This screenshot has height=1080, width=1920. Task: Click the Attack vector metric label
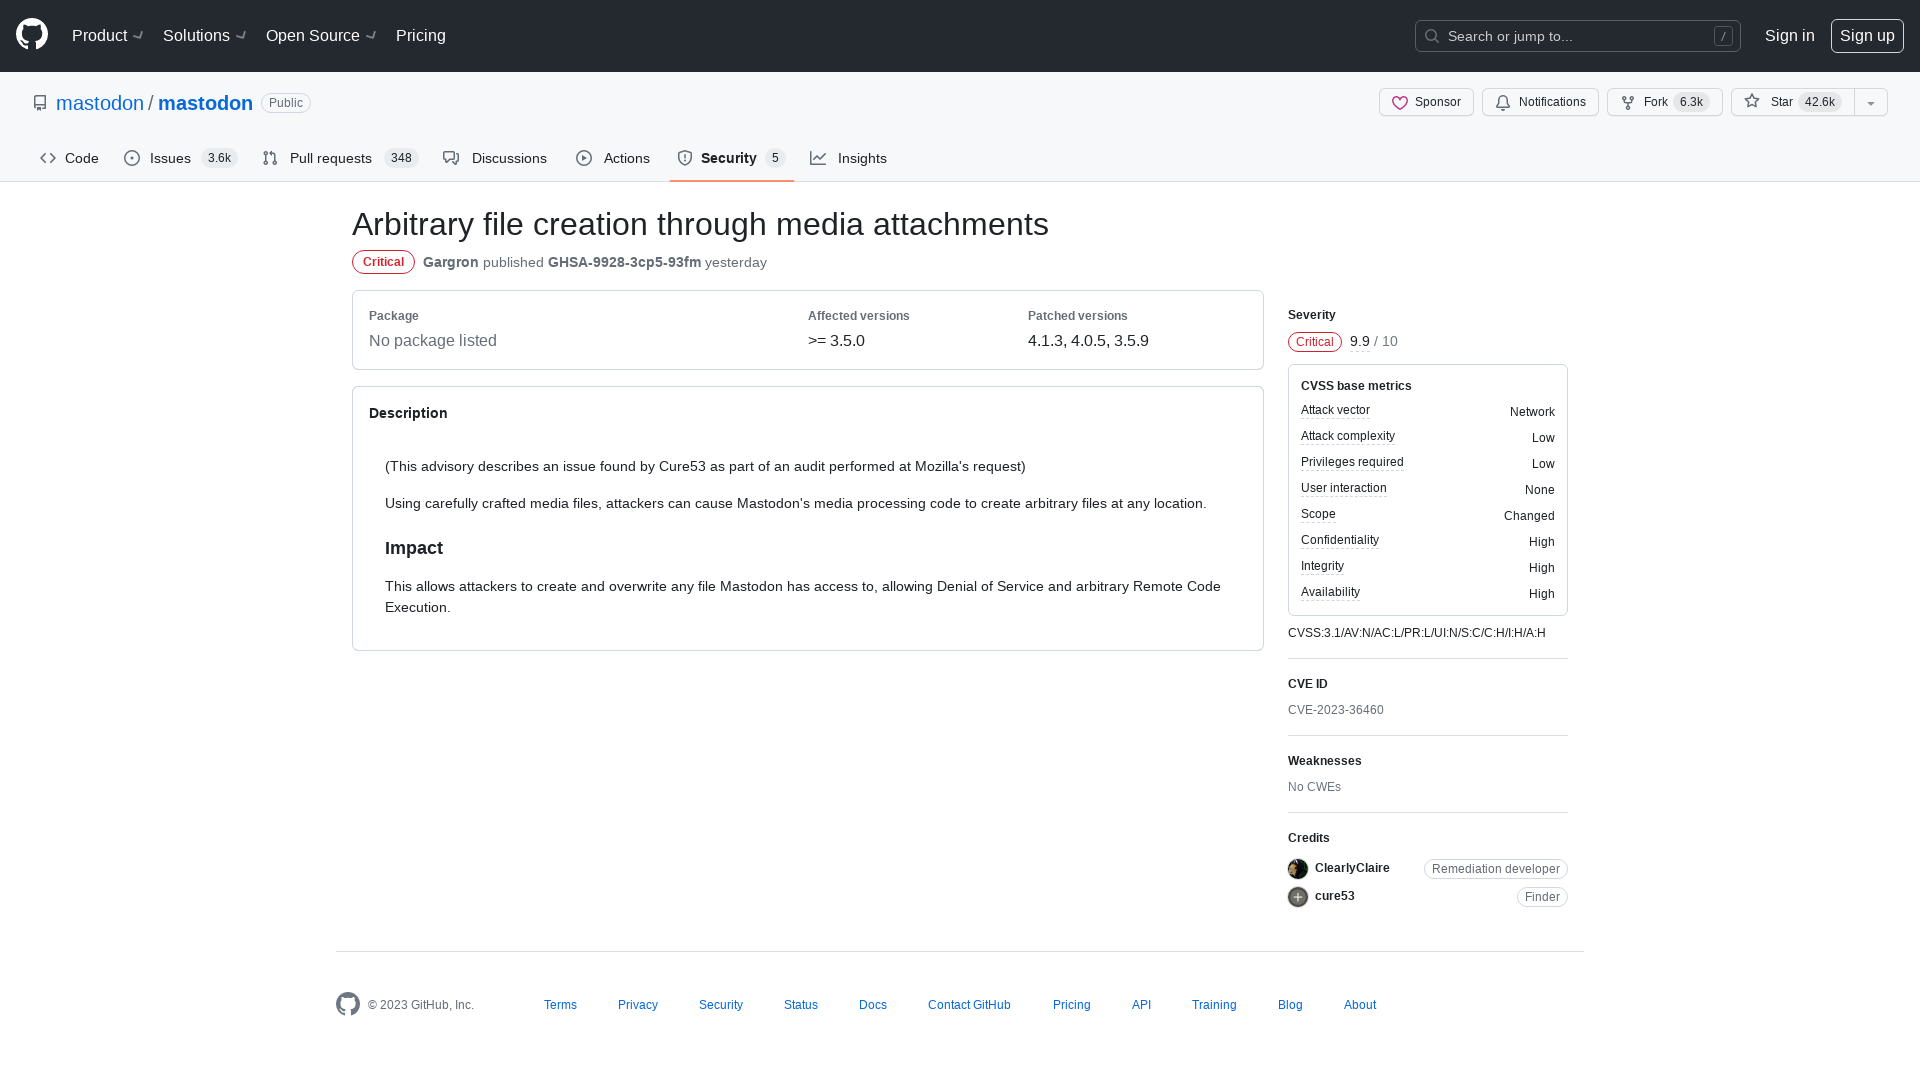click(1335, 410)
